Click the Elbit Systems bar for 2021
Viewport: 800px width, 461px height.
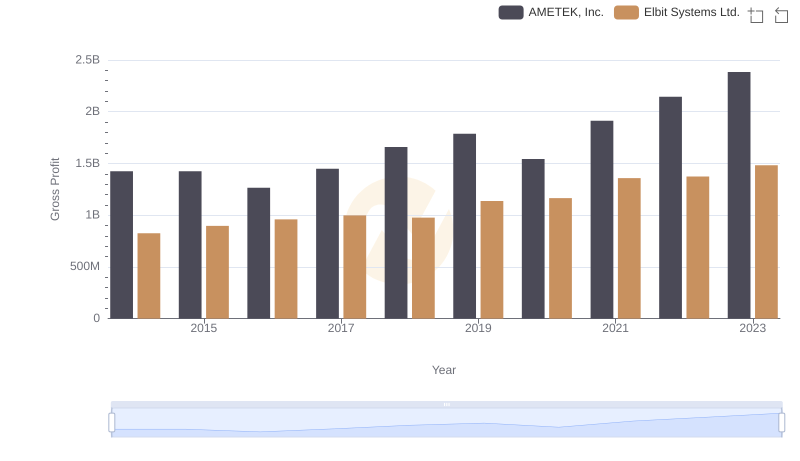pyautogui.click(x=629, y=248)
